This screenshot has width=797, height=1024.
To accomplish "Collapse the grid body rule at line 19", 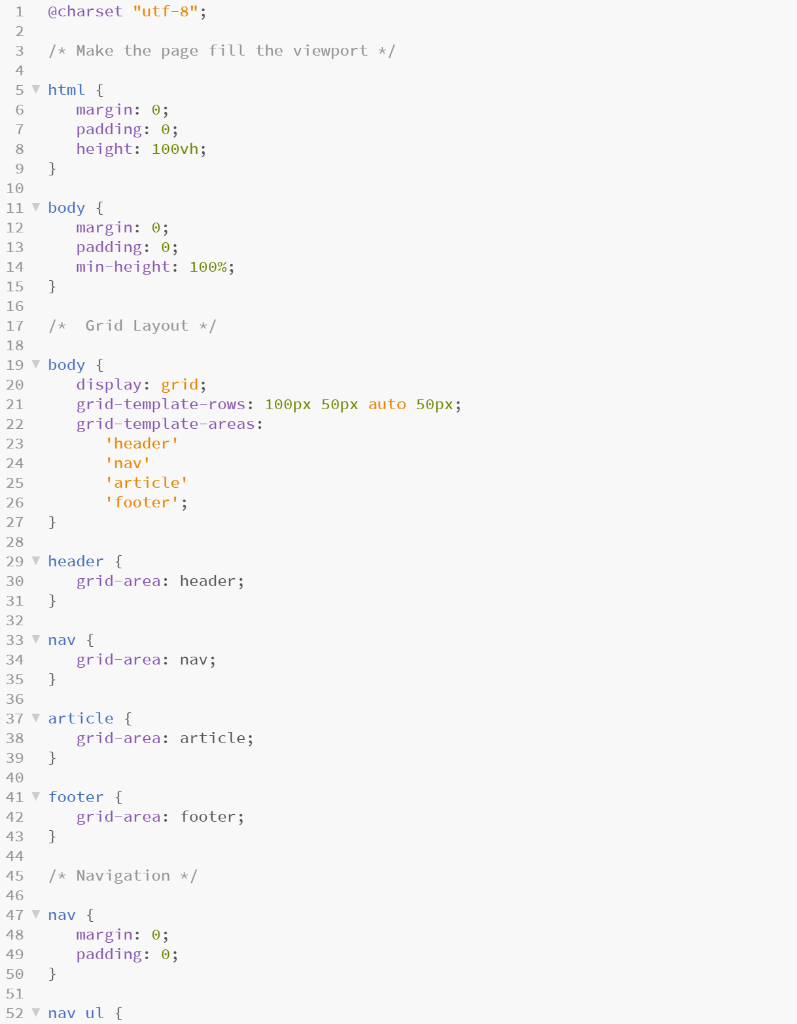I will [x=36, y=364].
